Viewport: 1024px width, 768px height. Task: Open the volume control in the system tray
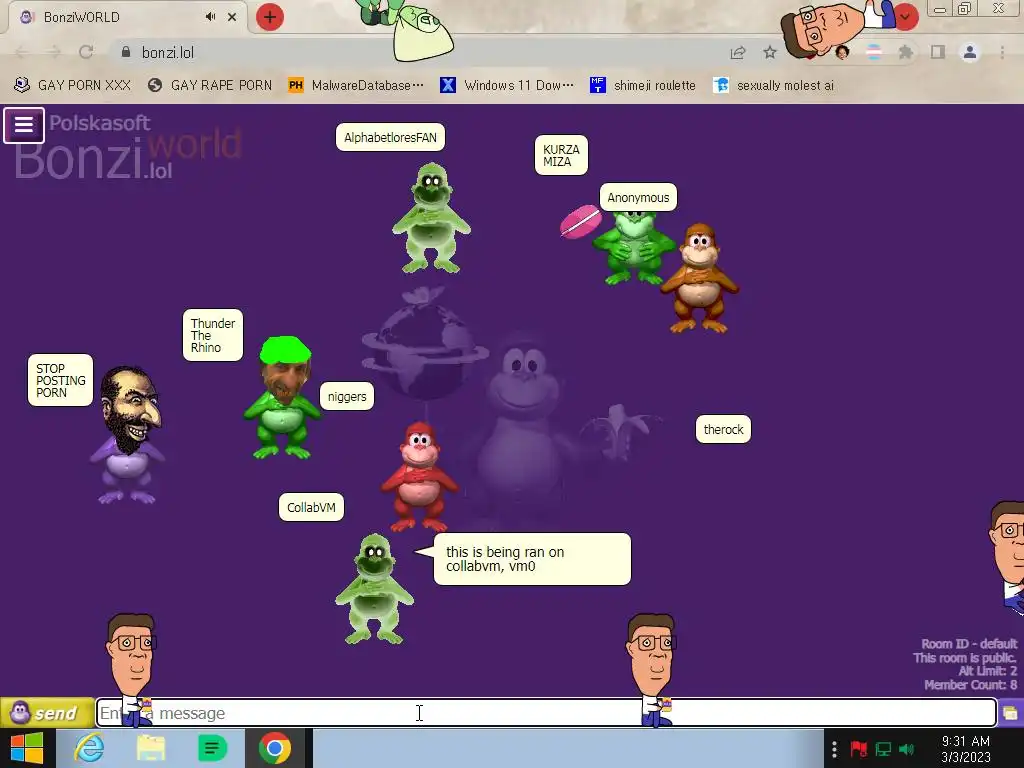[x=906, y=749]
